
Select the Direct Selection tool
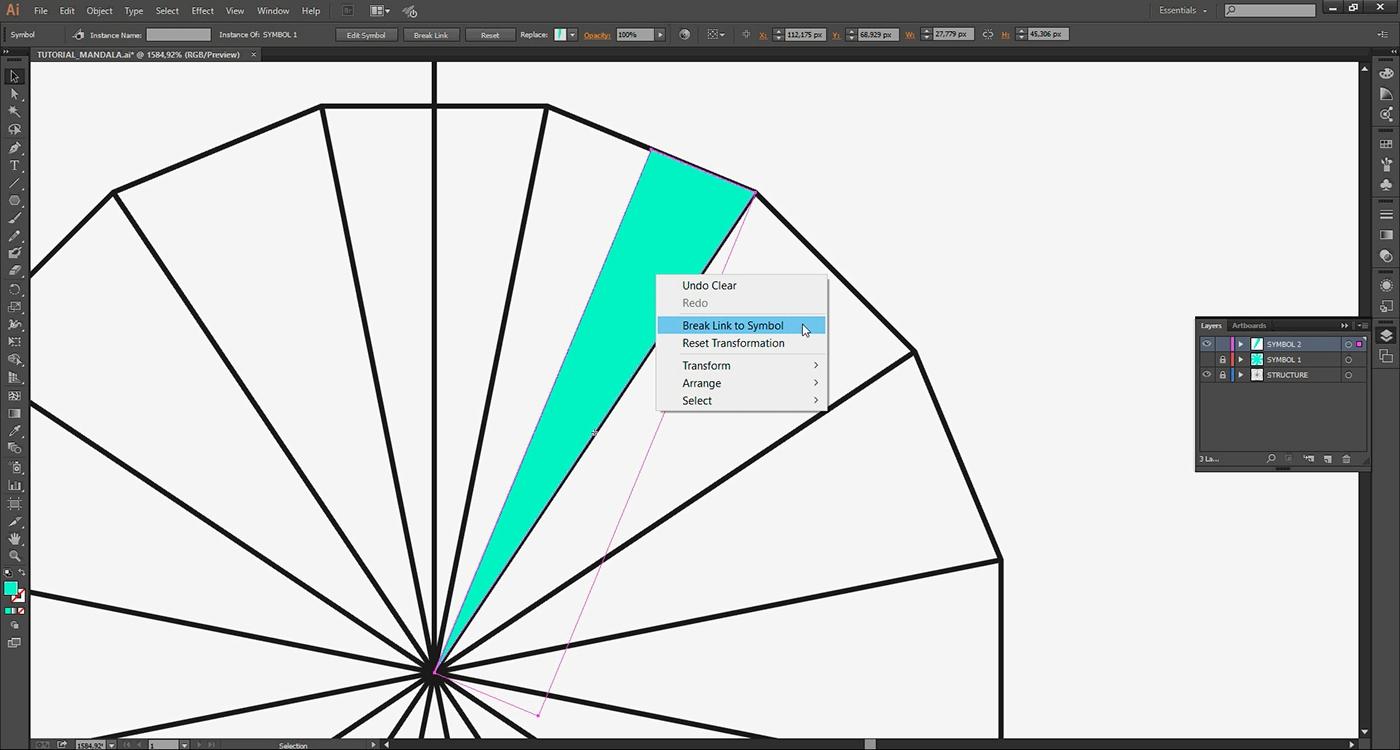[x=14, y=94]
